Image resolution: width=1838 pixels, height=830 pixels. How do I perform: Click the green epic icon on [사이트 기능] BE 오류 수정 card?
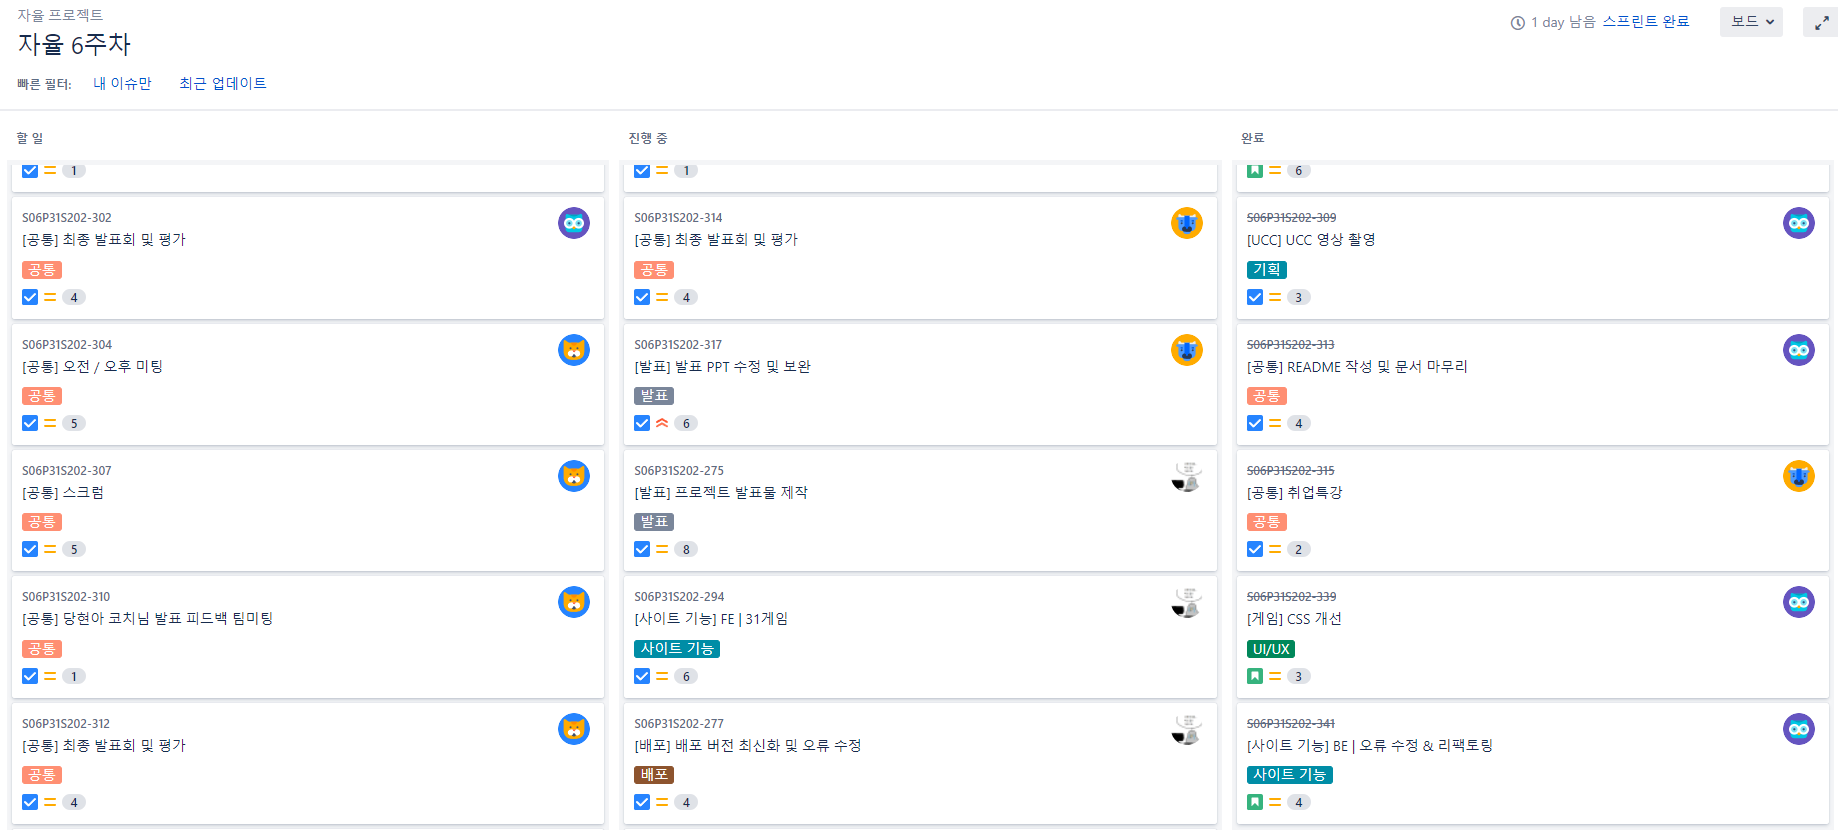tap(1255, 802)
